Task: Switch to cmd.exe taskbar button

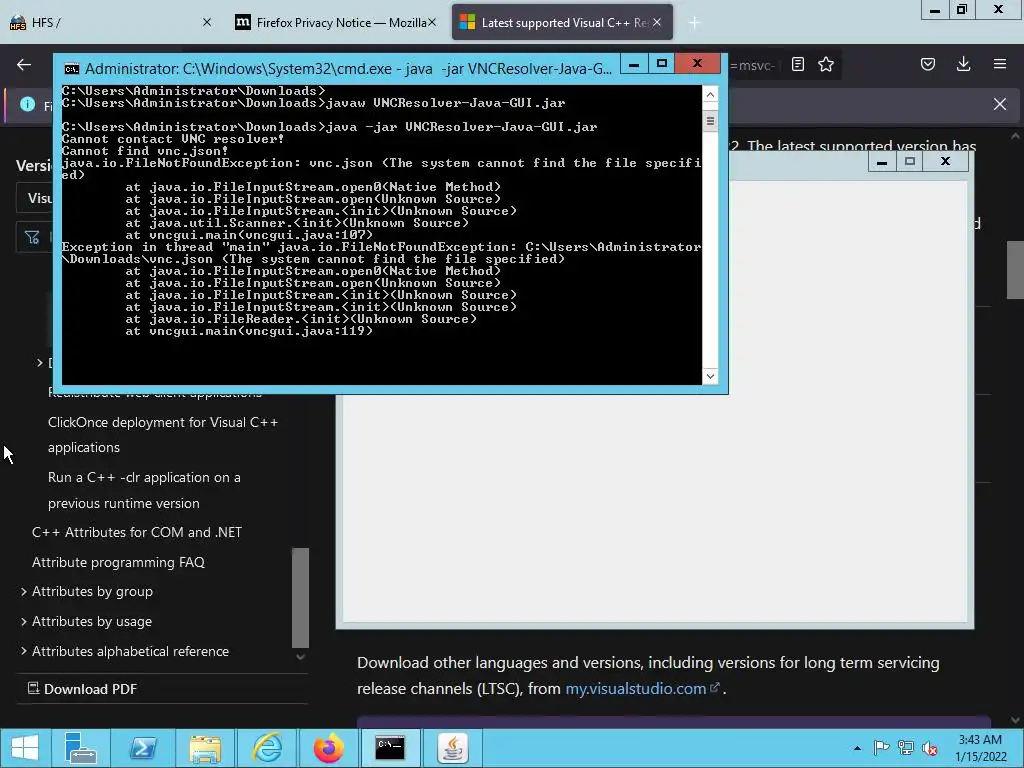Action: (x=390, y=748)
